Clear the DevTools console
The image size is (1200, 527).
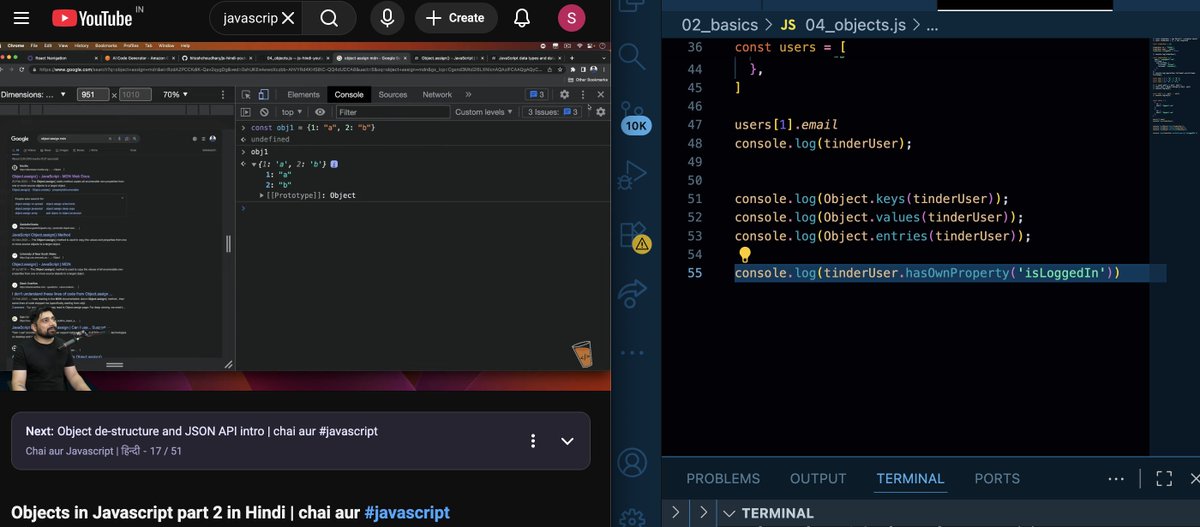point(264,112)
